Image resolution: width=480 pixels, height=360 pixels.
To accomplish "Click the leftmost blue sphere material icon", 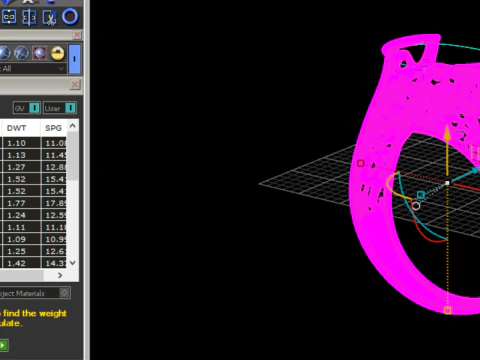I will pyautogui.click(x=5, y=53).
